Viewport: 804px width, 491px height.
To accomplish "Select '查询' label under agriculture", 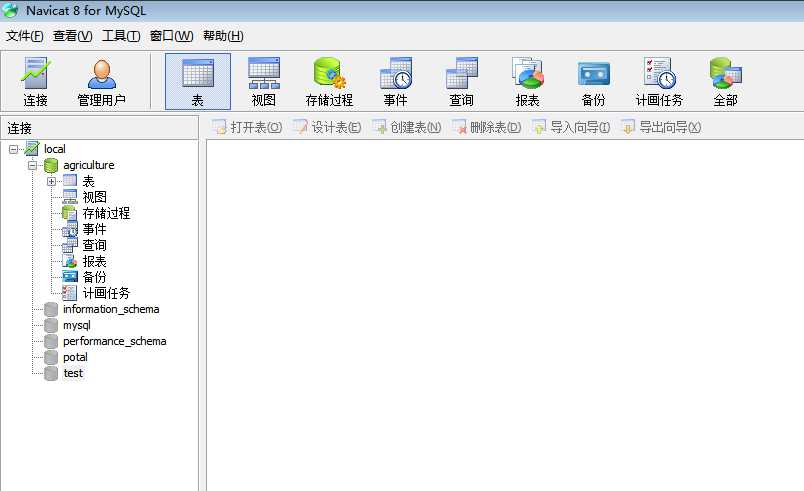I will point(94,245).
